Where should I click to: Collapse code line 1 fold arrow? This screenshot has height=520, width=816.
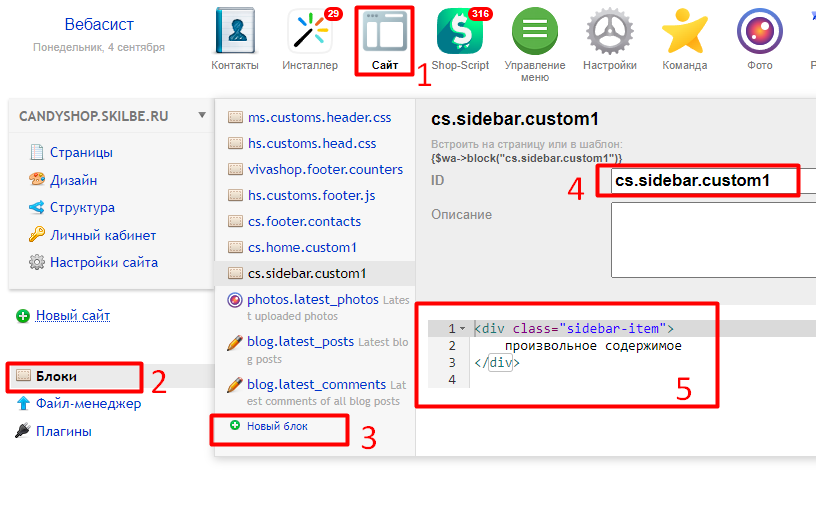coord(462,328)
